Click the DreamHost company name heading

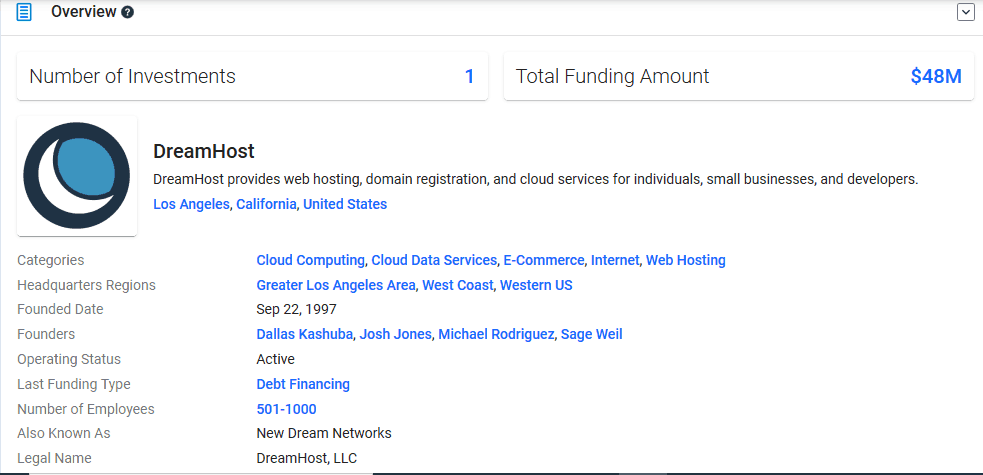[x=204, y=152]
